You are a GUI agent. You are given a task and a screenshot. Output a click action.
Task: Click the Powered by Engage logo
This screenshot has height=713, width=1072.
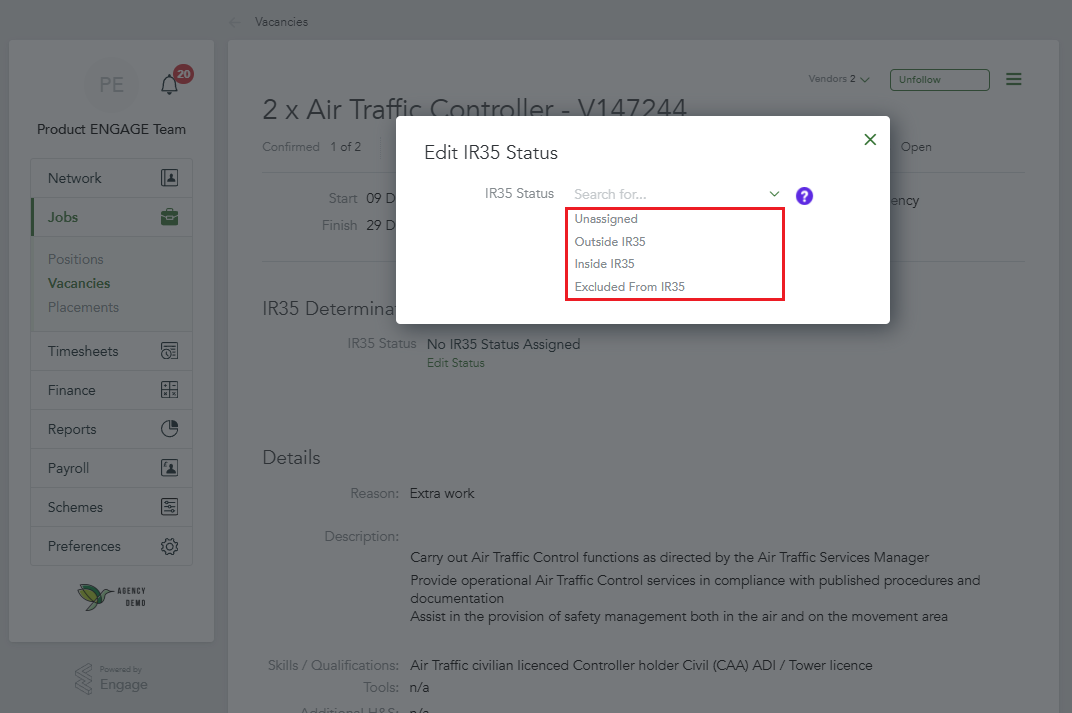(x=111, y=678)
